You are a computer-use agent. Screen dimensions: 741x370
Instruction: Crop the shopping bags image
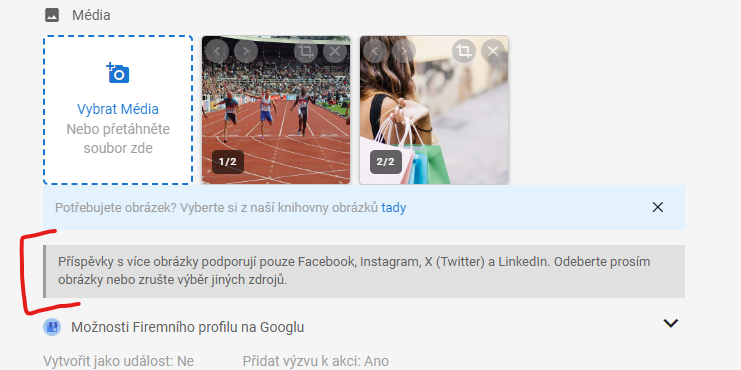(x=464, y=51)
